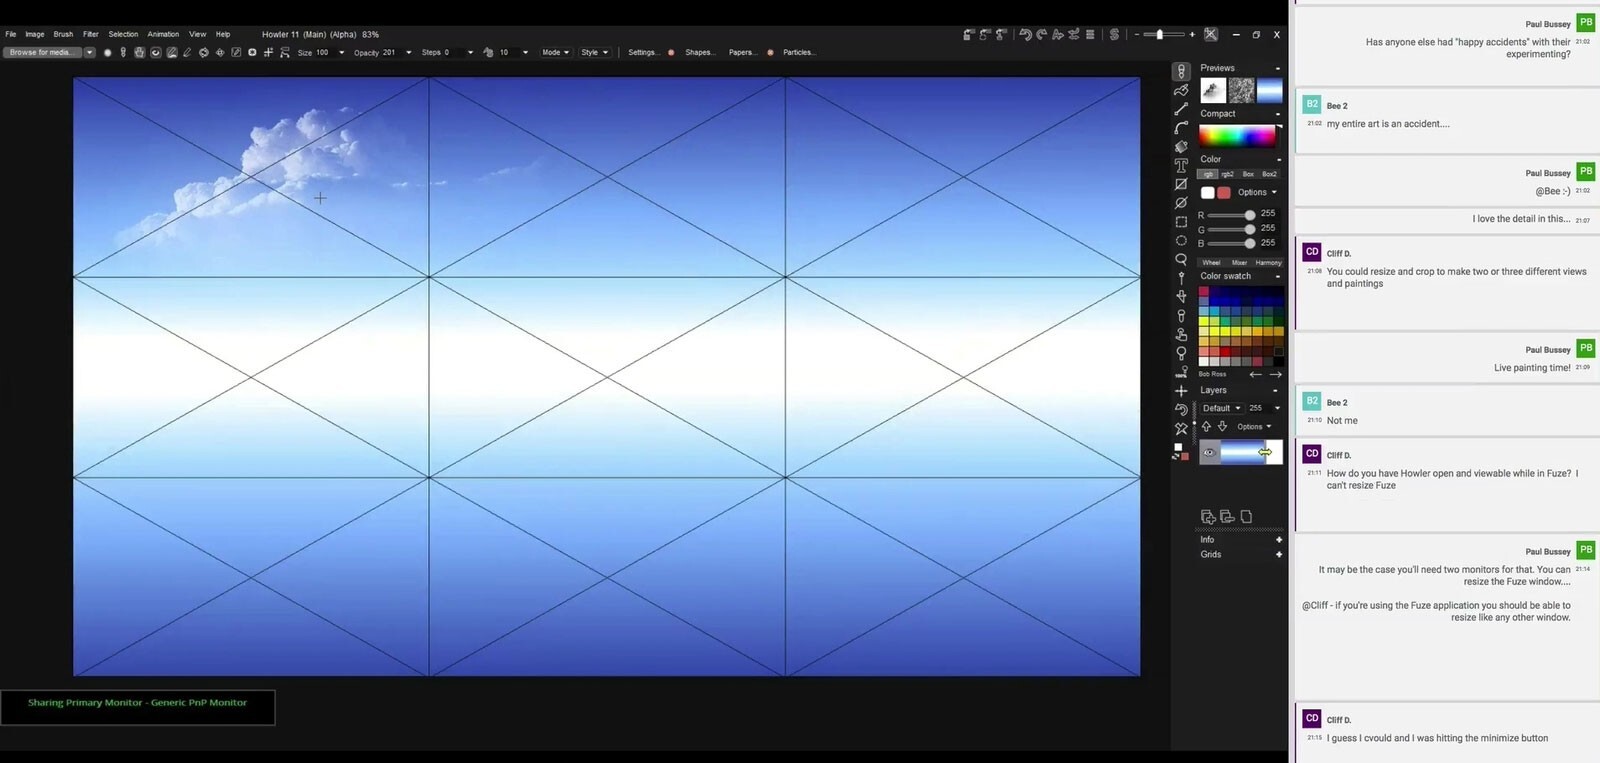Select the straight line tool
1600x763 pixels.
(1181, 109)
